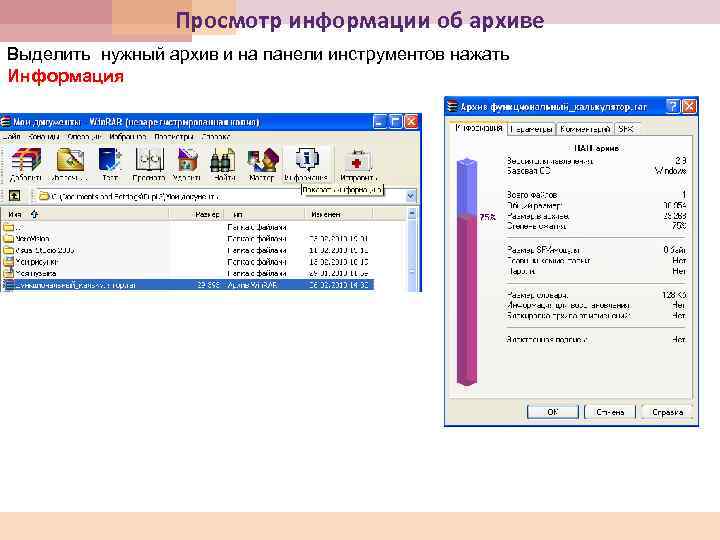Click the 'Пароль' line in dialog
The height and width of the screenshot is (540, 720).
pos(596,271)
